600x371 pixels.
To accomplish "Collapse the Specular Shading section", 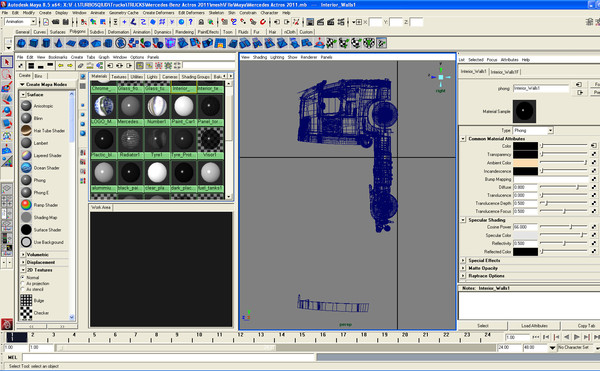I will point(463,220).
